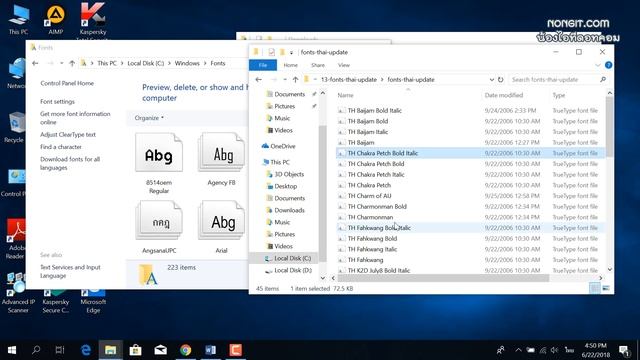Open address bar history dropdown
The width and height of the screenshot is (640, 360).
491,80
